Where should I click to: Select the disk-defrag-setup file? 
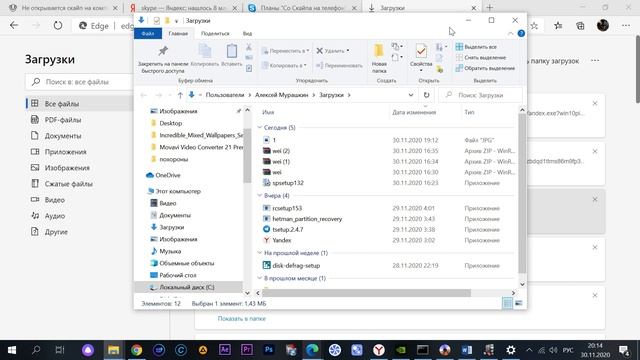pos(296,265)
